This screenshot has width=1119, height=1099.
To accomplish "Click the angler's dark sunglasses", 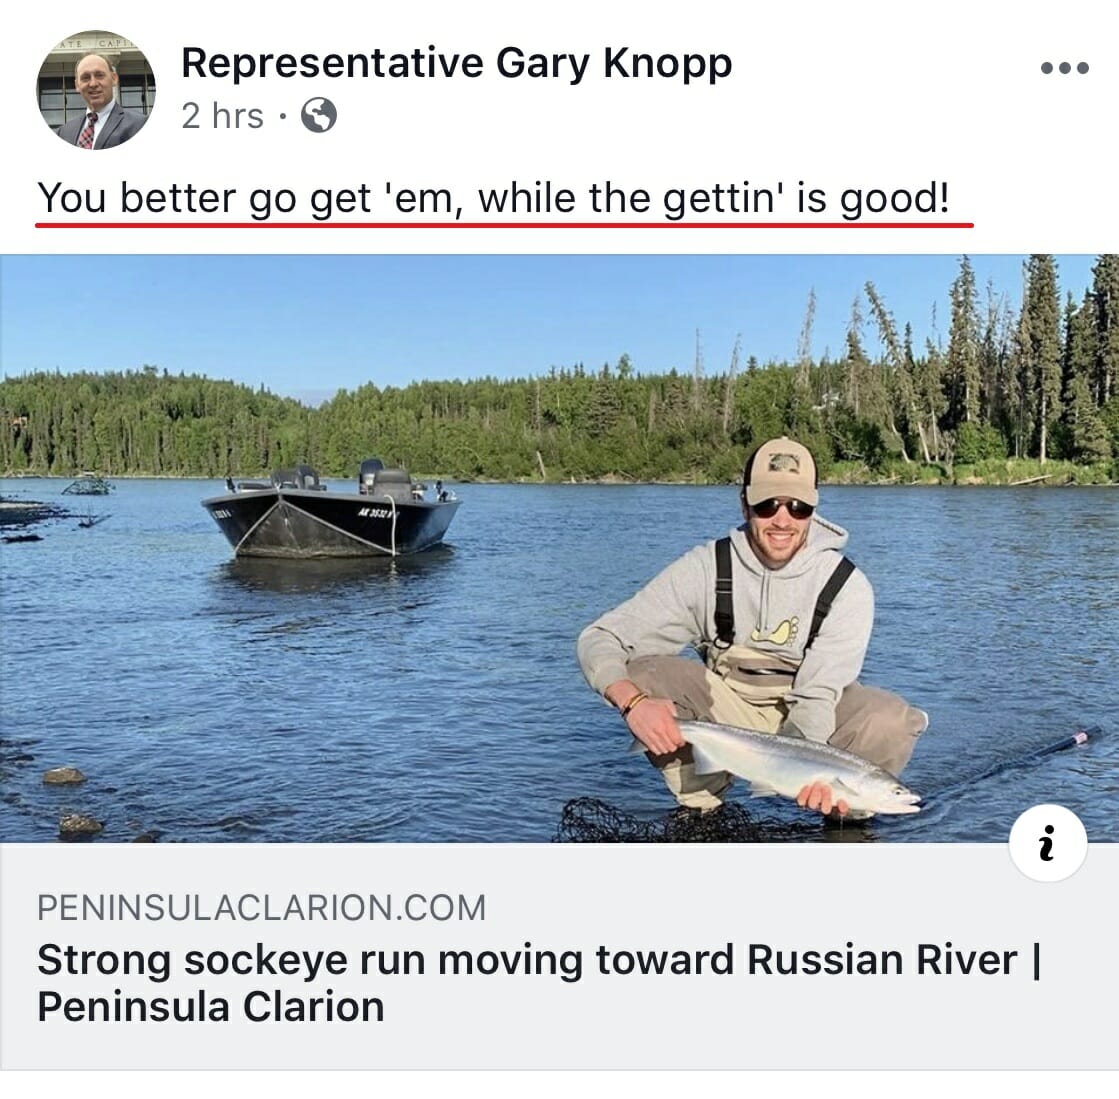I will pyautogui.click(x=782, y=508).
